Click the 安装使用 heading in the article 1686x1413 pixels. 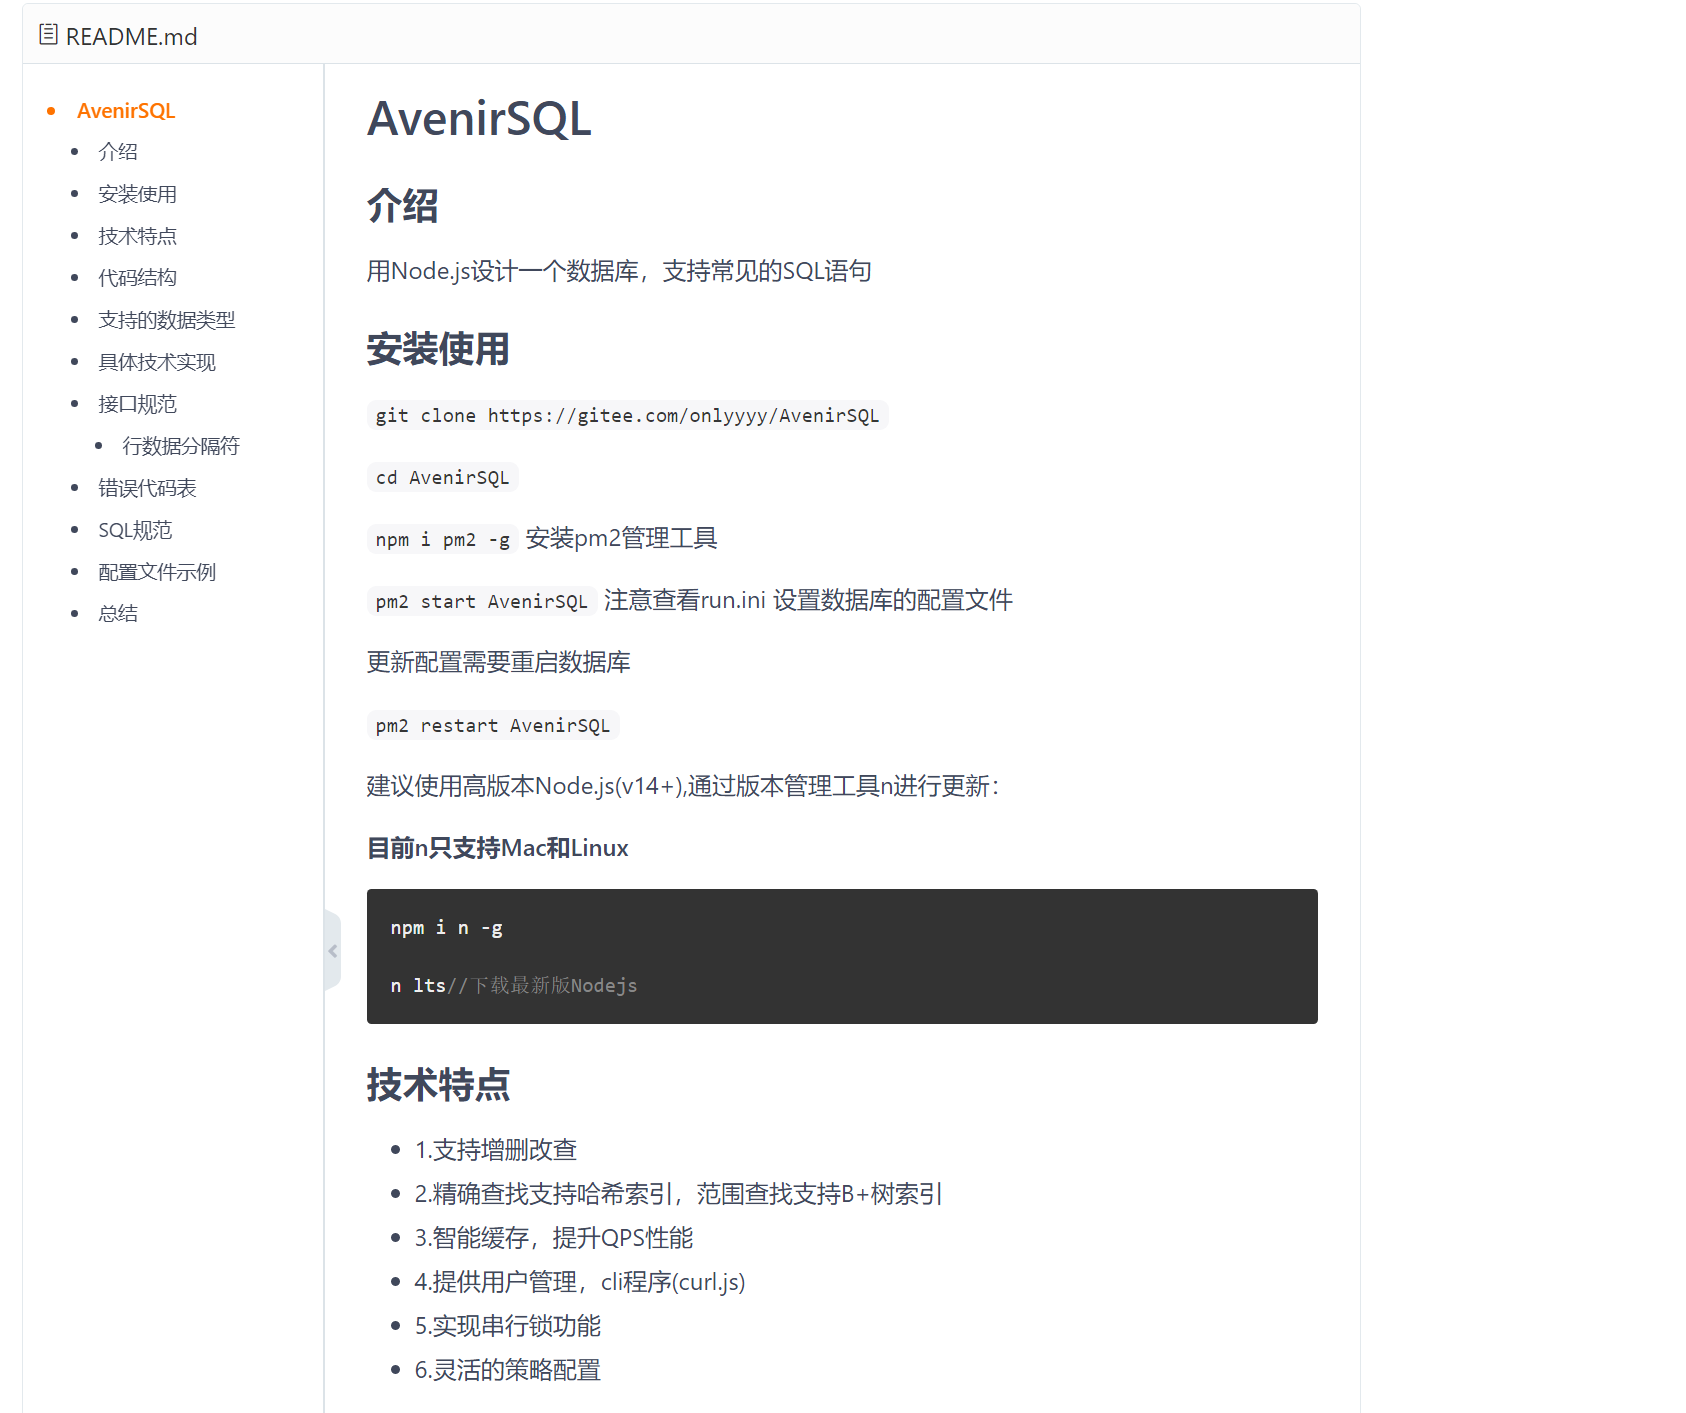(x=438, y=349)
